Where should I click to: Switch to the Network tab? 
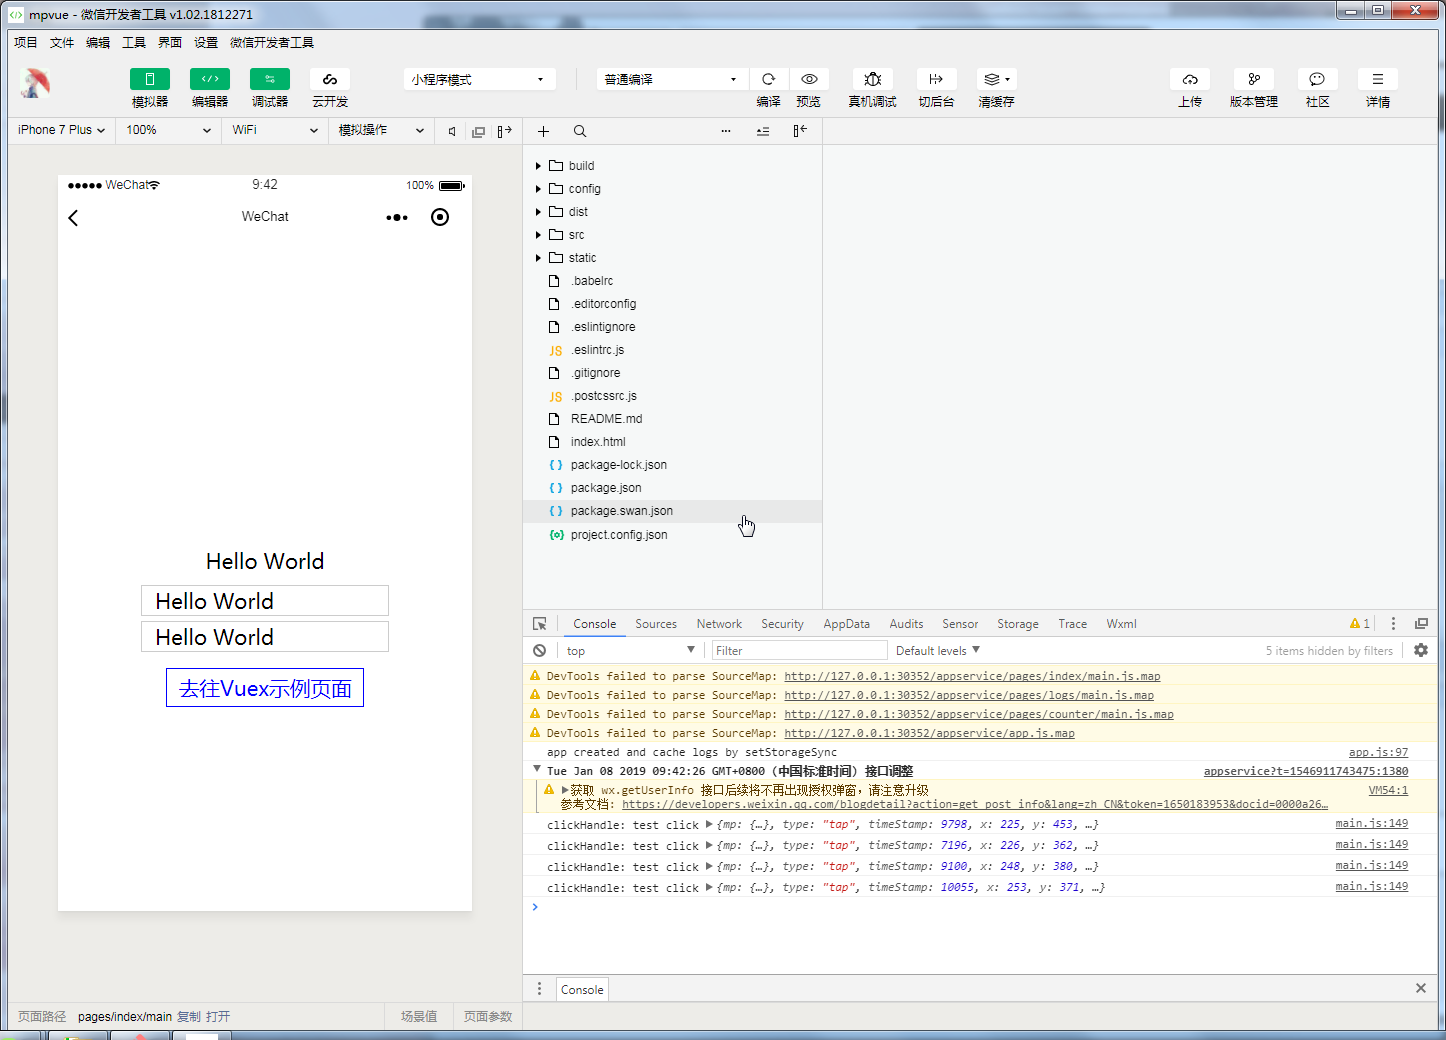click(719, 624)
